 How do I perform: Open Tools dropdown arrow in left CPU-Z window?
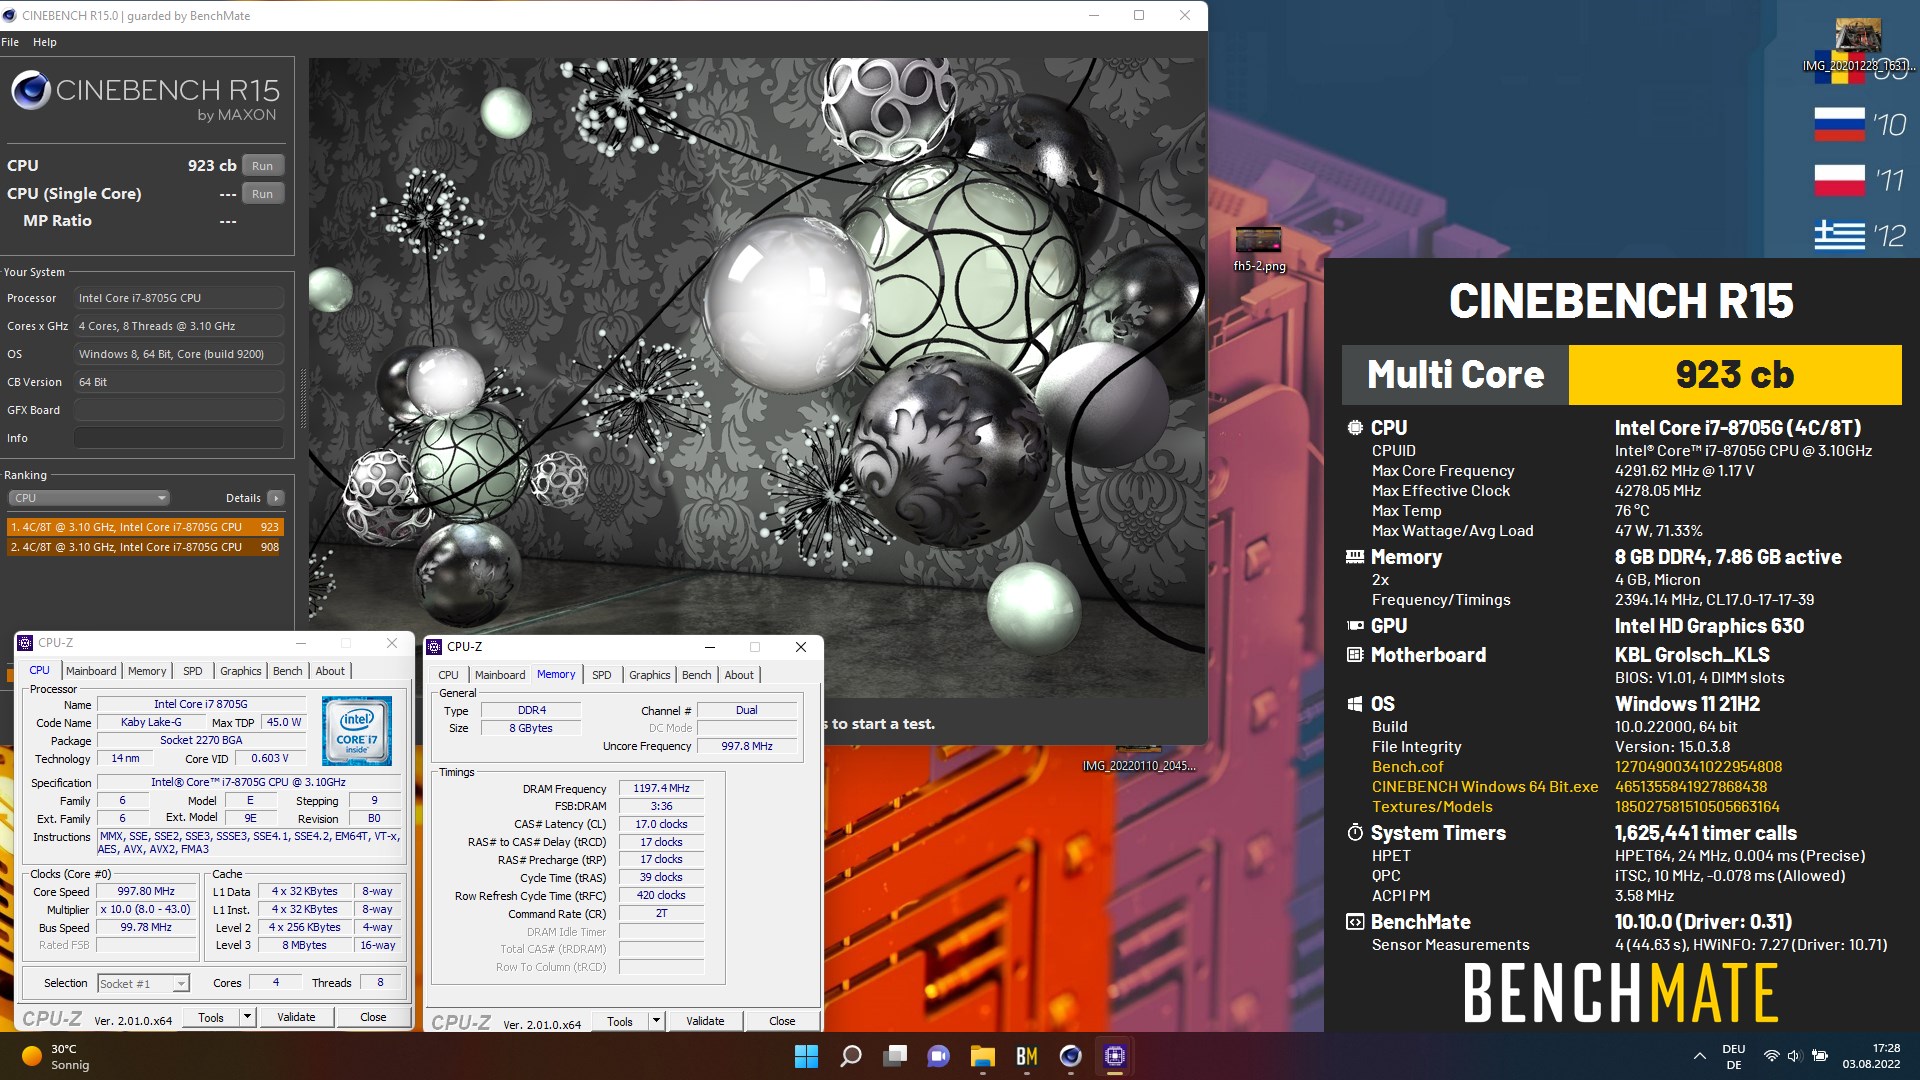[248, 1018]
